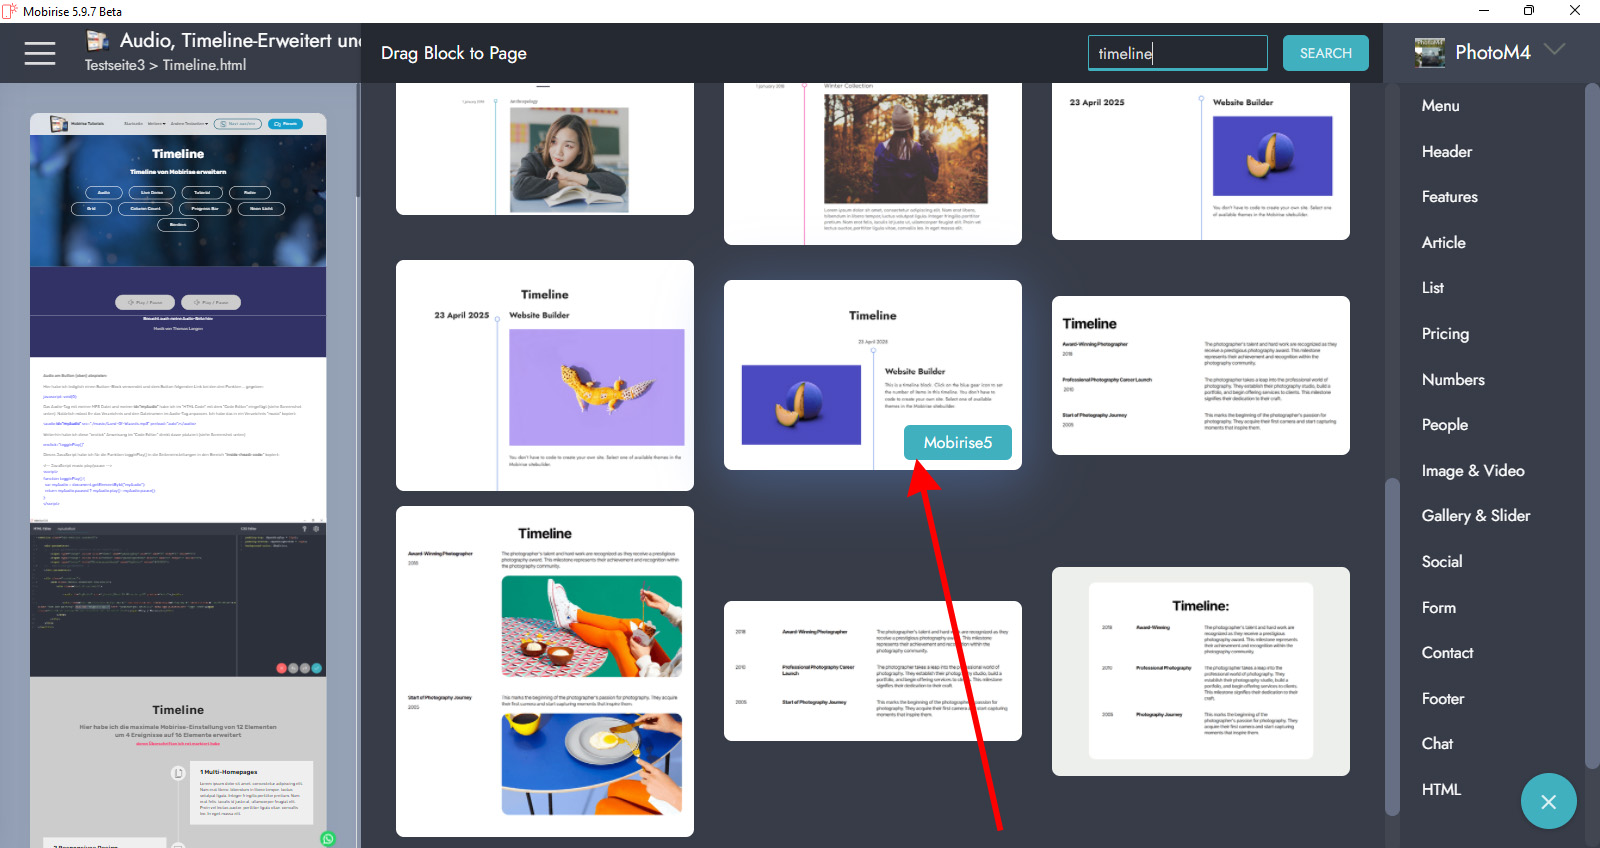The height and width of the screenshot is (848, 1600).
Task: Open the HTML block category
Action: 1441,790
